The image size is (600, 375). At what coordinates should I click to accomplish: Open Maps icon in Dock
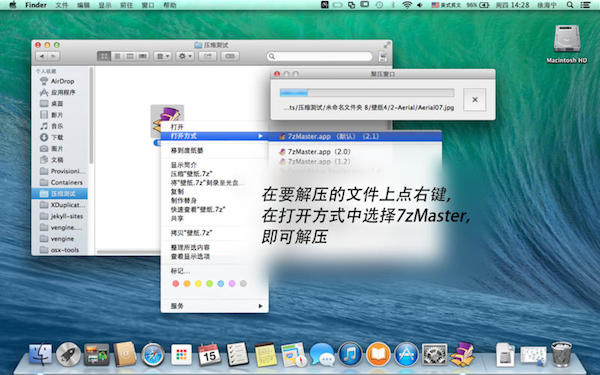[293, 355]
